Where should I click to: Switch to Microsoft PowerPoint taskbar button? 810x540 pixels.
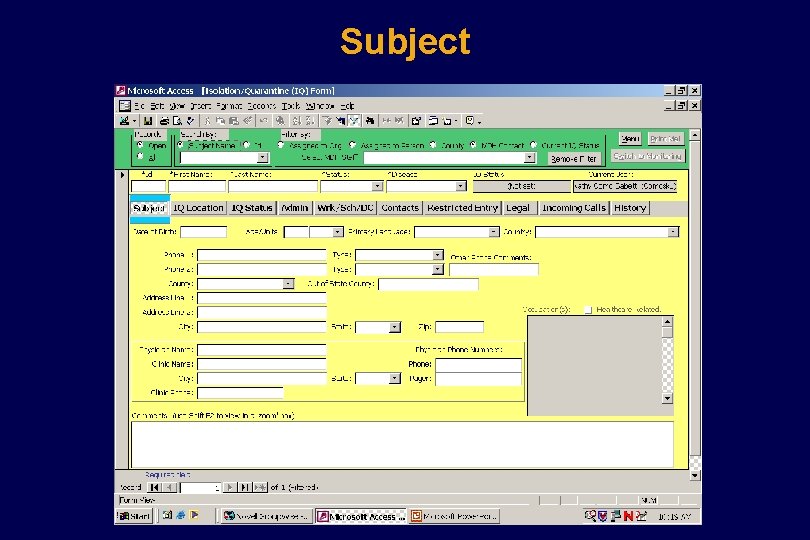click(455, 516)
